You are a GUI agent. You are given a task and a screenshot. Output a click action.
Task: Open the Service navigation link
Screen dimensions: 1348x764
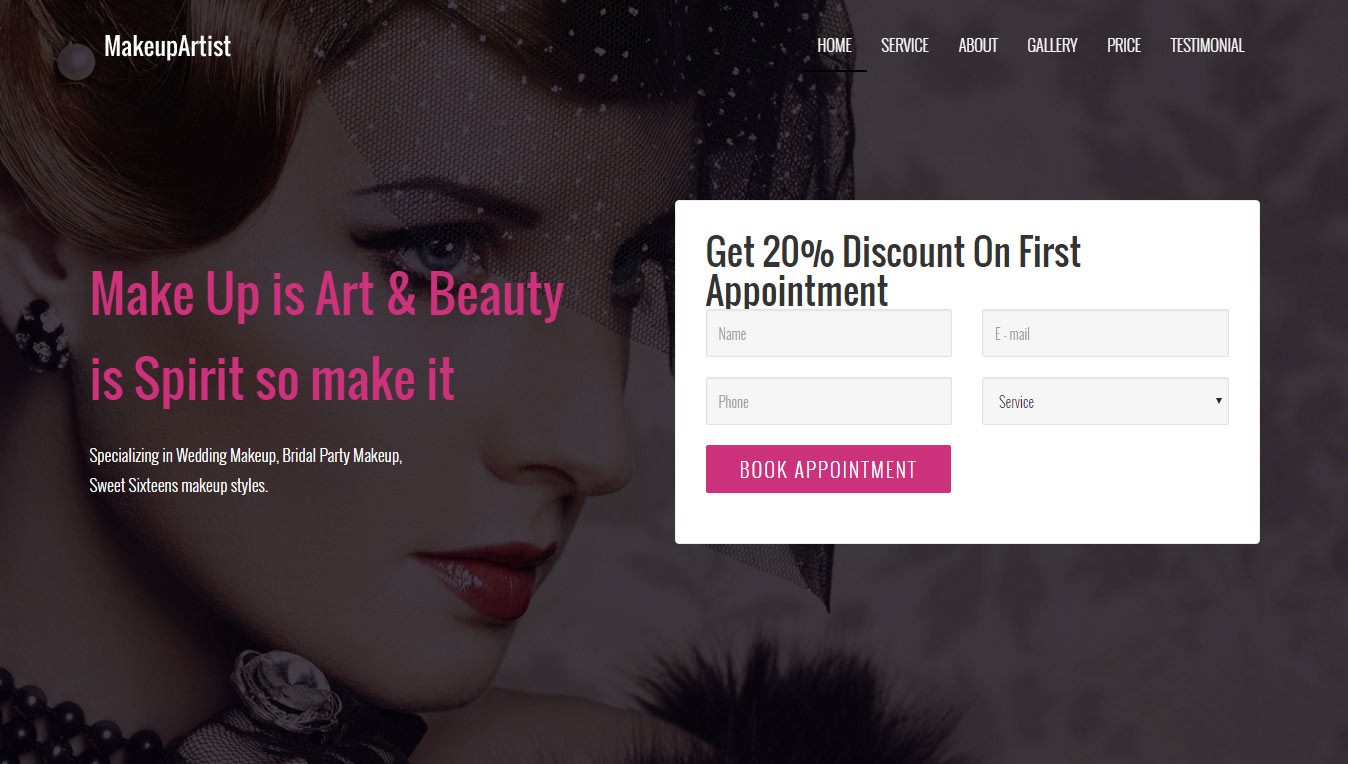coord(904,45)
